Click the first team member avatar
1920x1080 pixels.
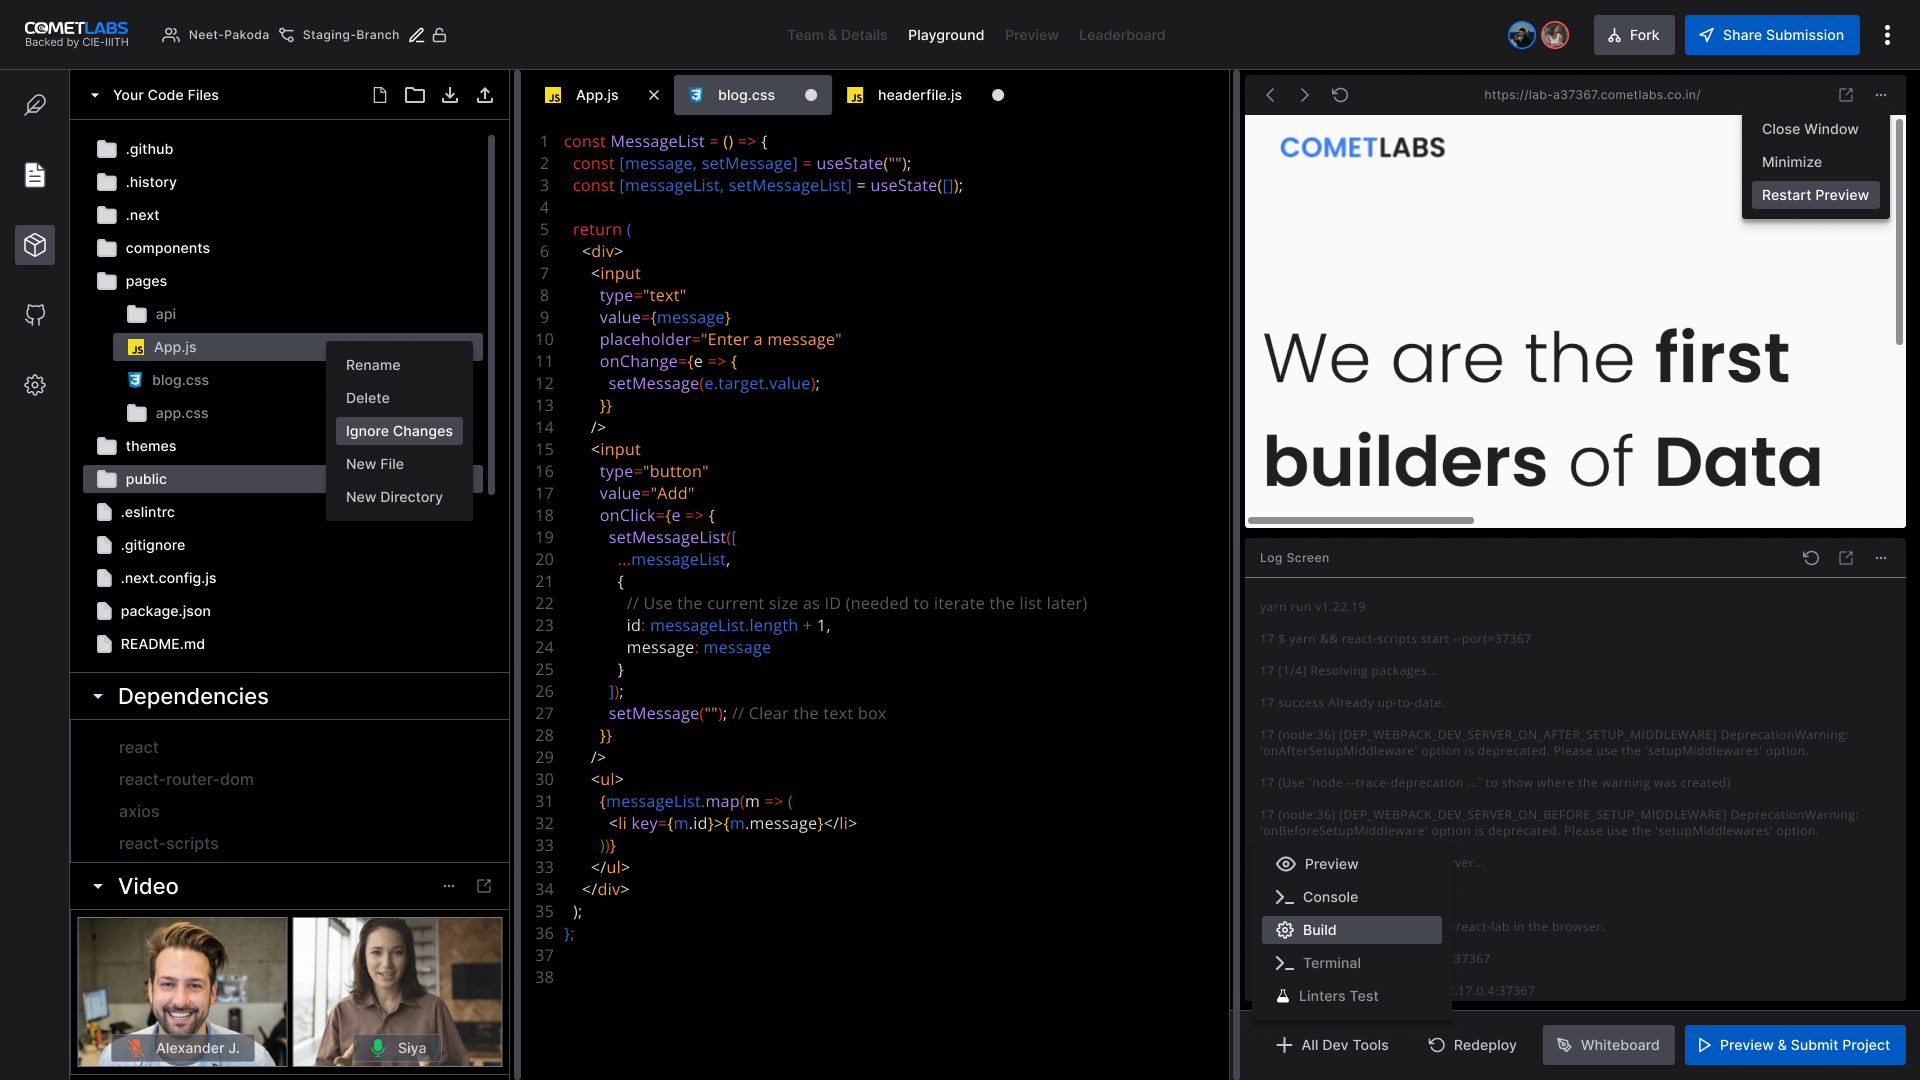(1522, 35)
